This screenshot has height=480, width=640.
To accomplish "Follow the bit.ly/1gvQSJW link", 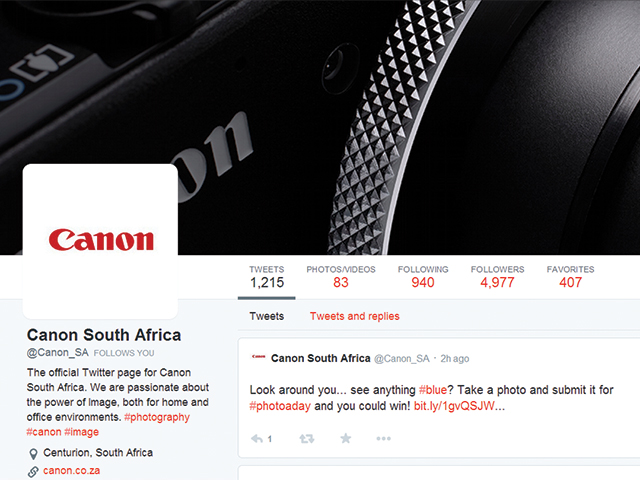I will pyautogui.click(x=454, y=406).
